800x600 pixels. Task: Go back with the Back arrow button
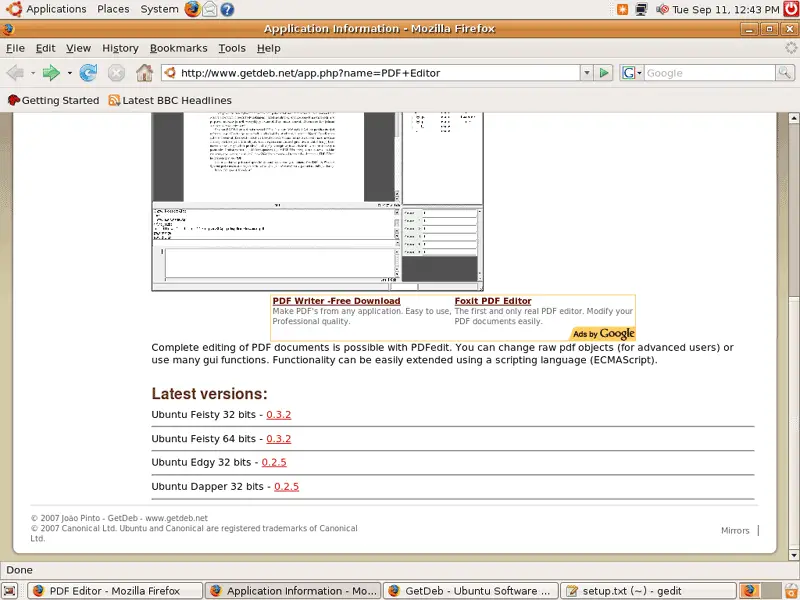click(x=15, y=73)
